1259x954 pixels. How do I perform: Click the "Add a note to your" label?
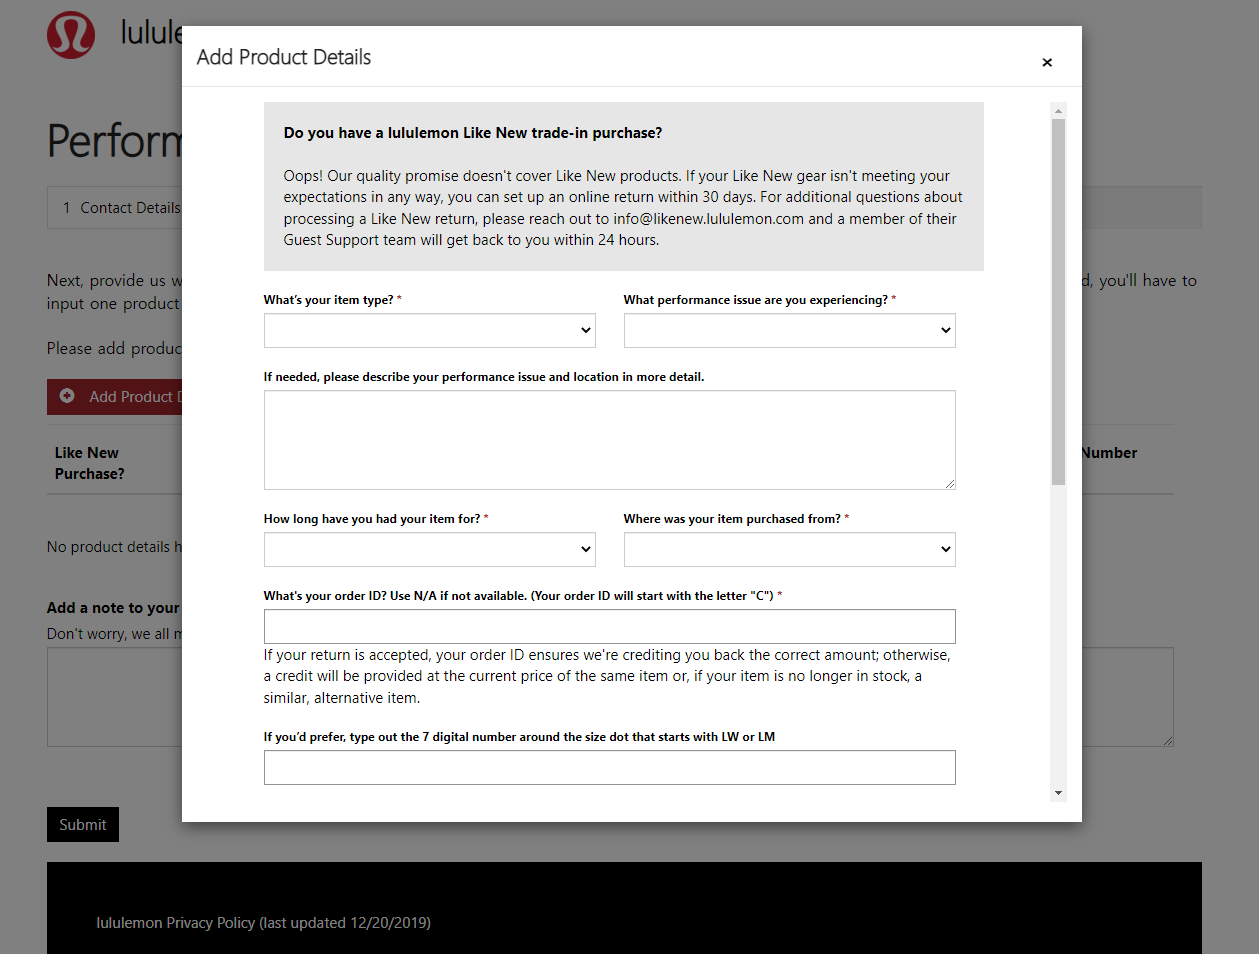click(x=113, y=608)
